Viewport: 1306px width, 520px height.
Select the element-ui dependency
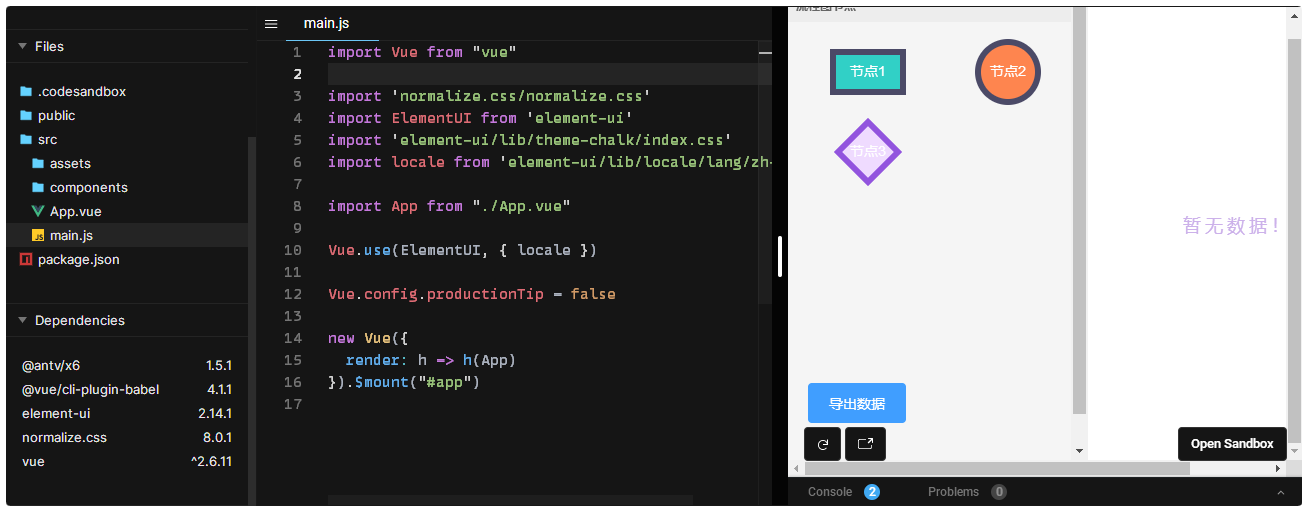point(127,413)
